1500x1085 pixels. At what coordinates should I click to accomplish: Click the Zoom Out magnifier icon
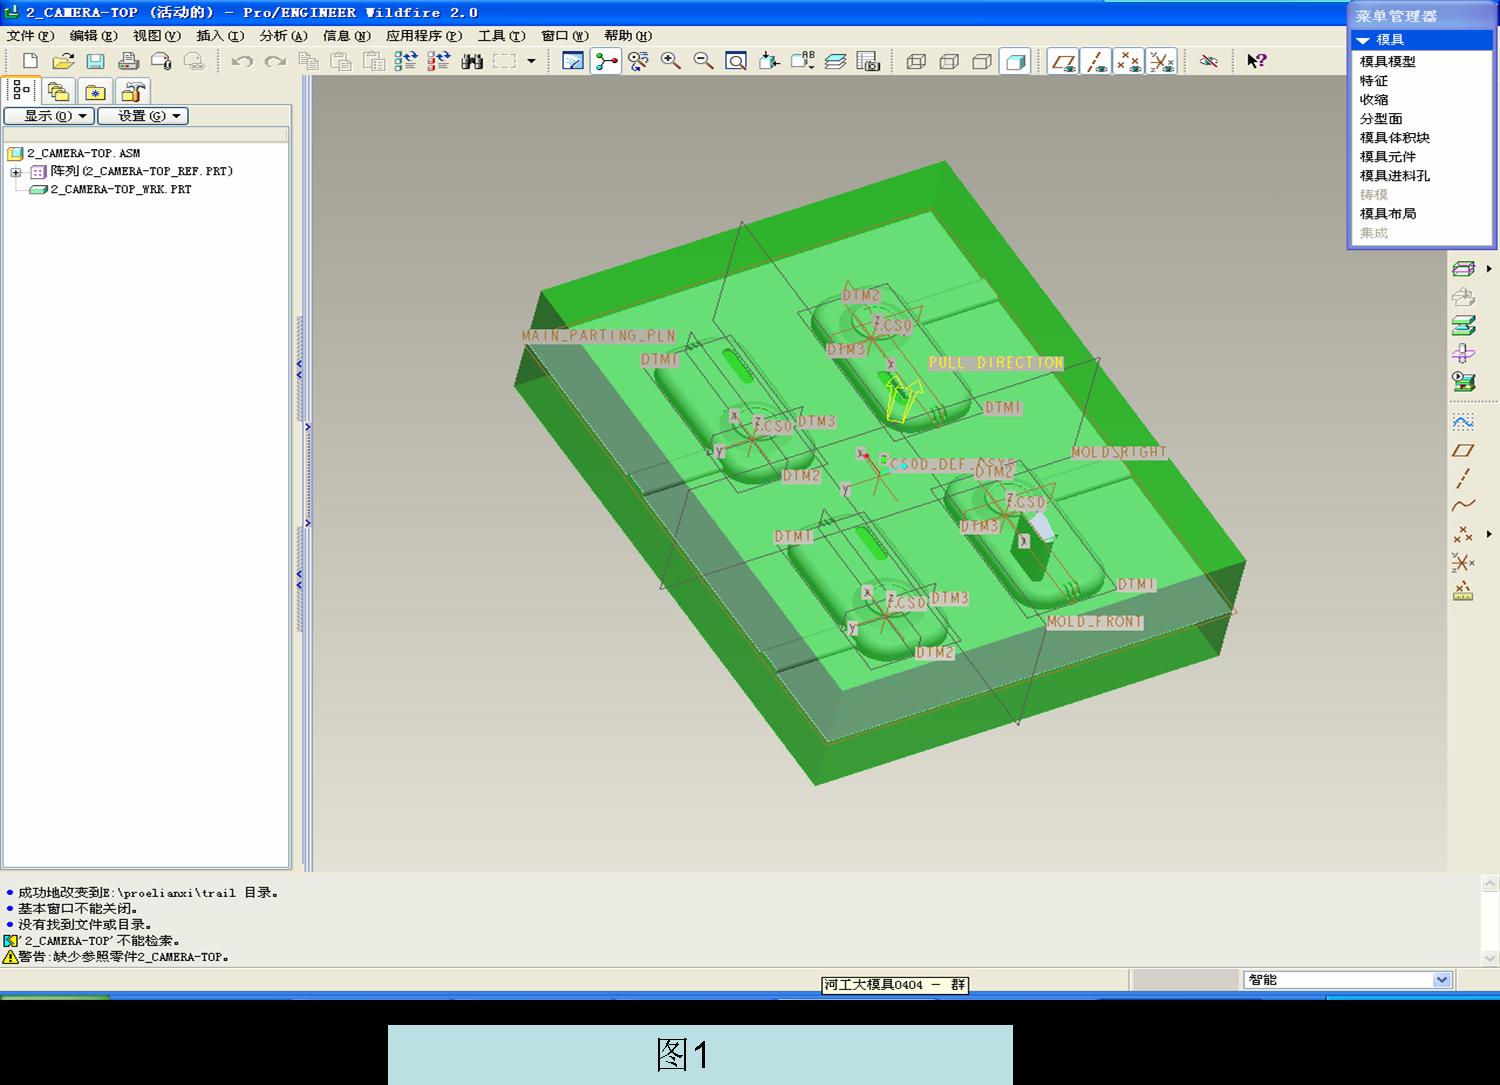pos(704,61)
